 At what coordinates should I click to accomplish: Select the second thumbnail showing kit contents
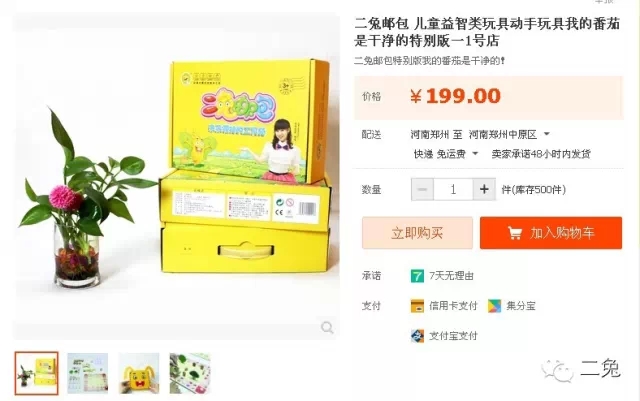click(88, 373)
